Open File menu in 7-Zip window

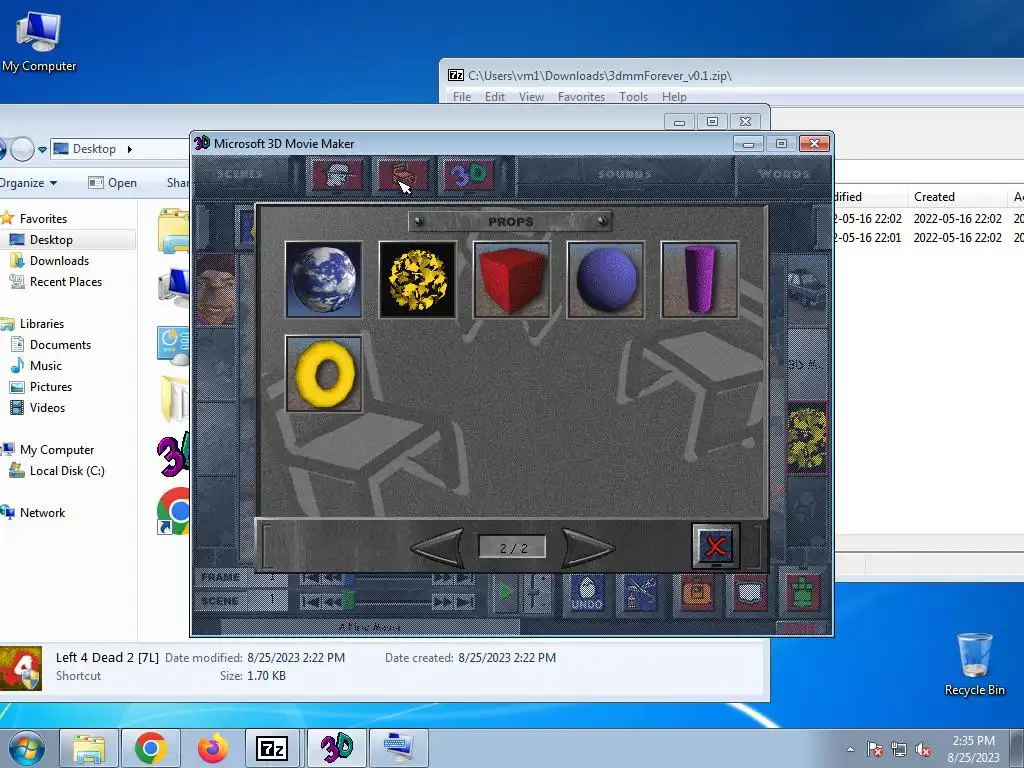pyautogui.click(x=462, y=97)
